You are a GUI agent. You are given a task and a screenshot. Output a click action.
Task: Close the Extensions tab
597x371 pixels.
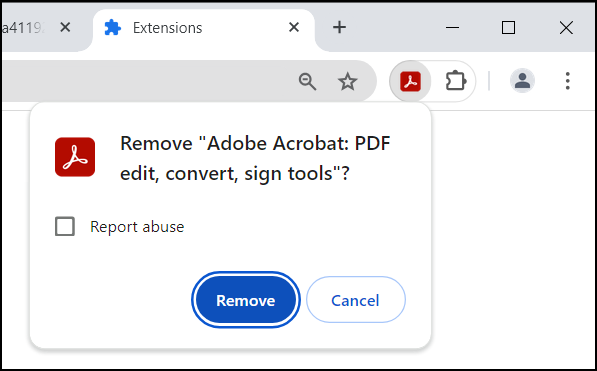click(x=294, y=27)
